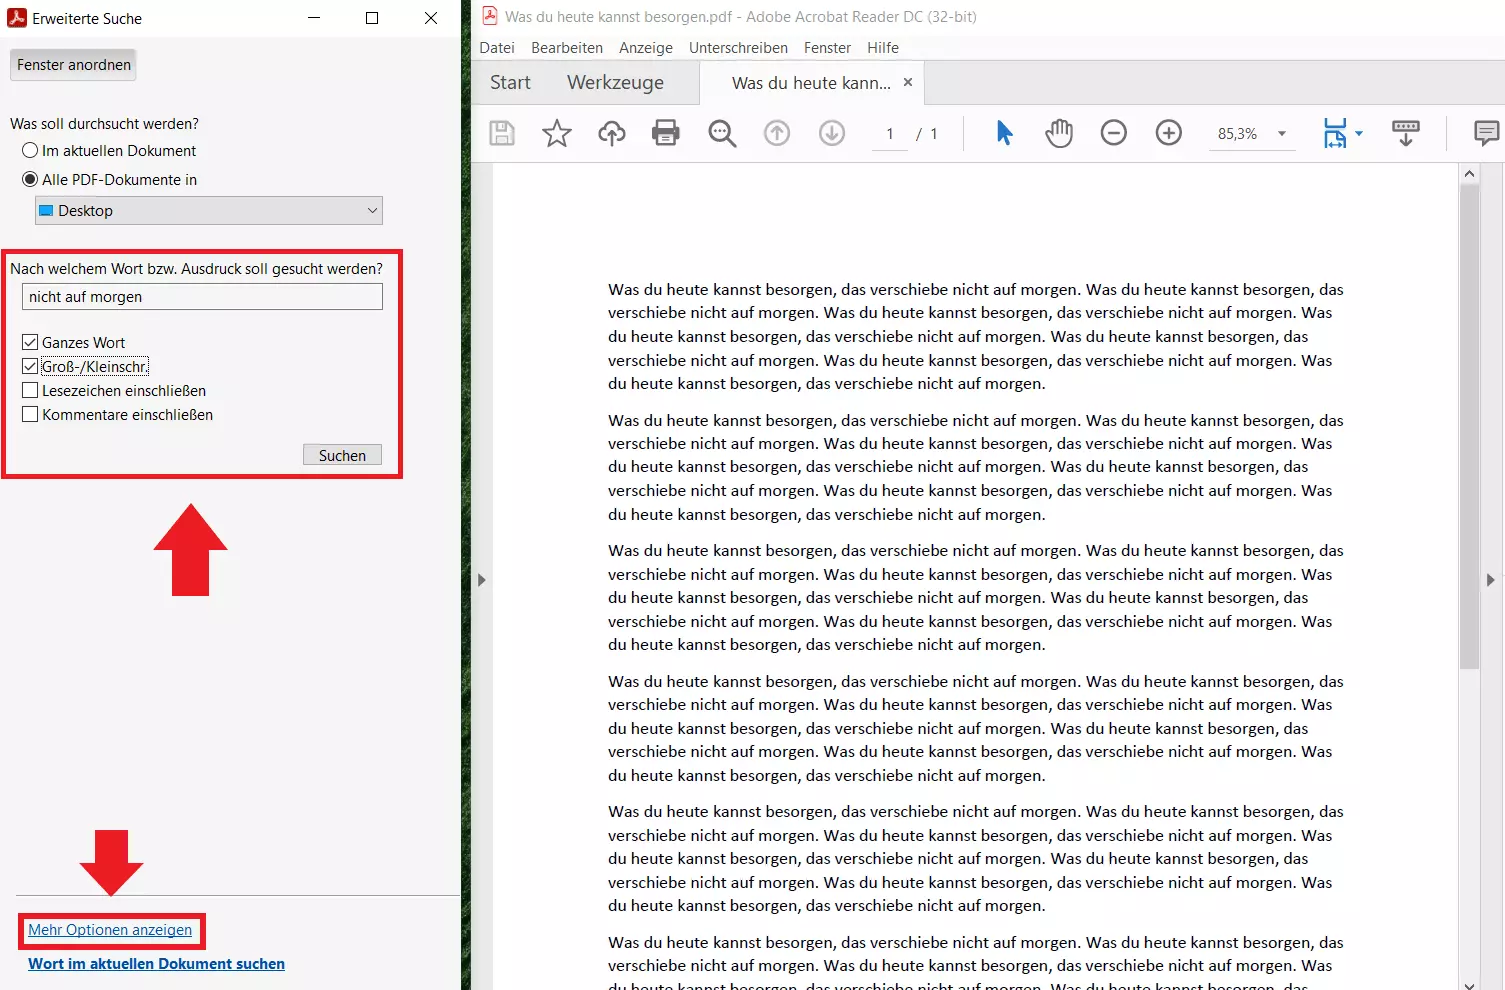Click the PDF icon in Acrobat title bar
Image resolution: width=1505 pixels, height=990 pixels.
(x=490, y=16)
